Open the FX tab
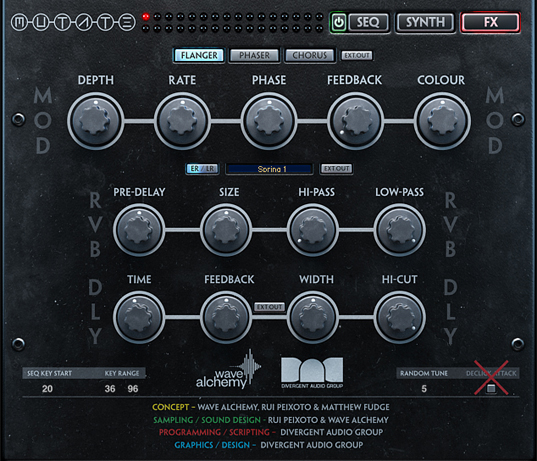The image size is (537, 461). coord(490,23)
